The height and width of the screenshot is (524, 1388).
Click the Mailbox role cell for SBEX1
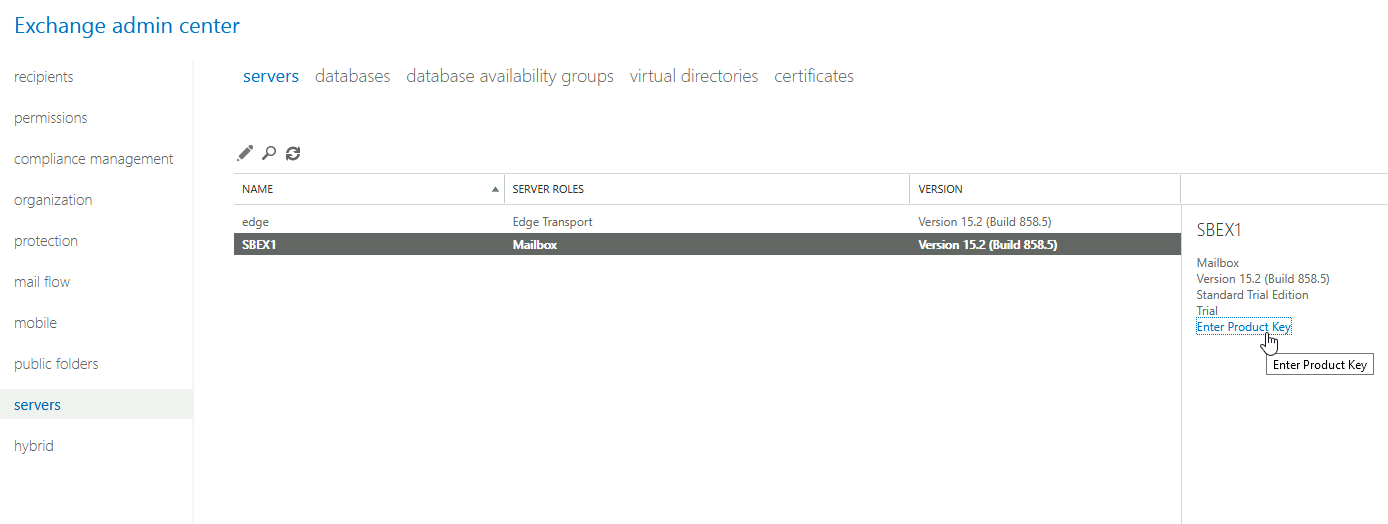pyautogui.click(x=535, y=244)
